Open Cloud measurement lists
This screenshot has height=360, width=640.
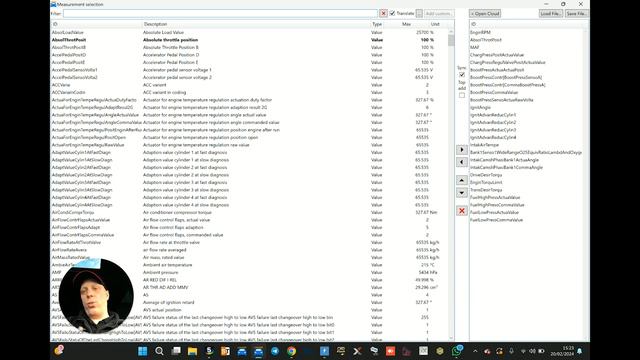coord(485,13)
